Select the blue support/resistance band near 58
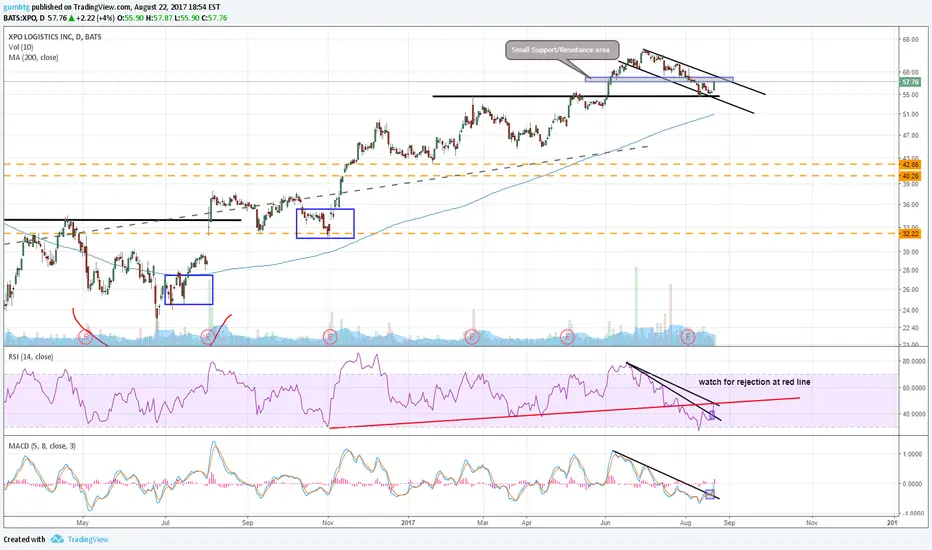 pos(659,78)
